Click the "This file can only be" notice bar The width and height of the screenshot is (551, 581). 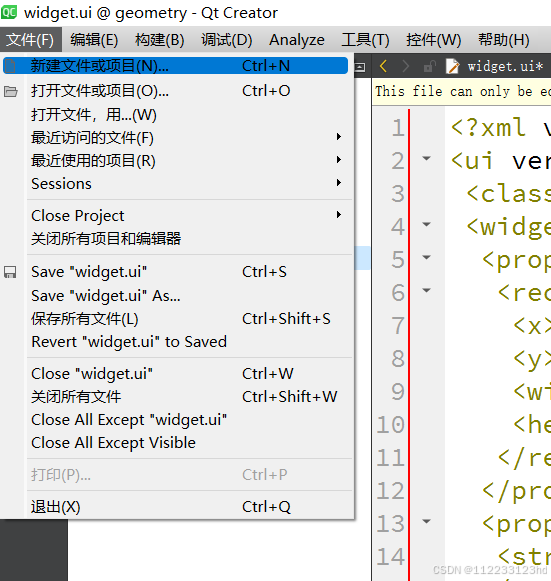point(462,92)
